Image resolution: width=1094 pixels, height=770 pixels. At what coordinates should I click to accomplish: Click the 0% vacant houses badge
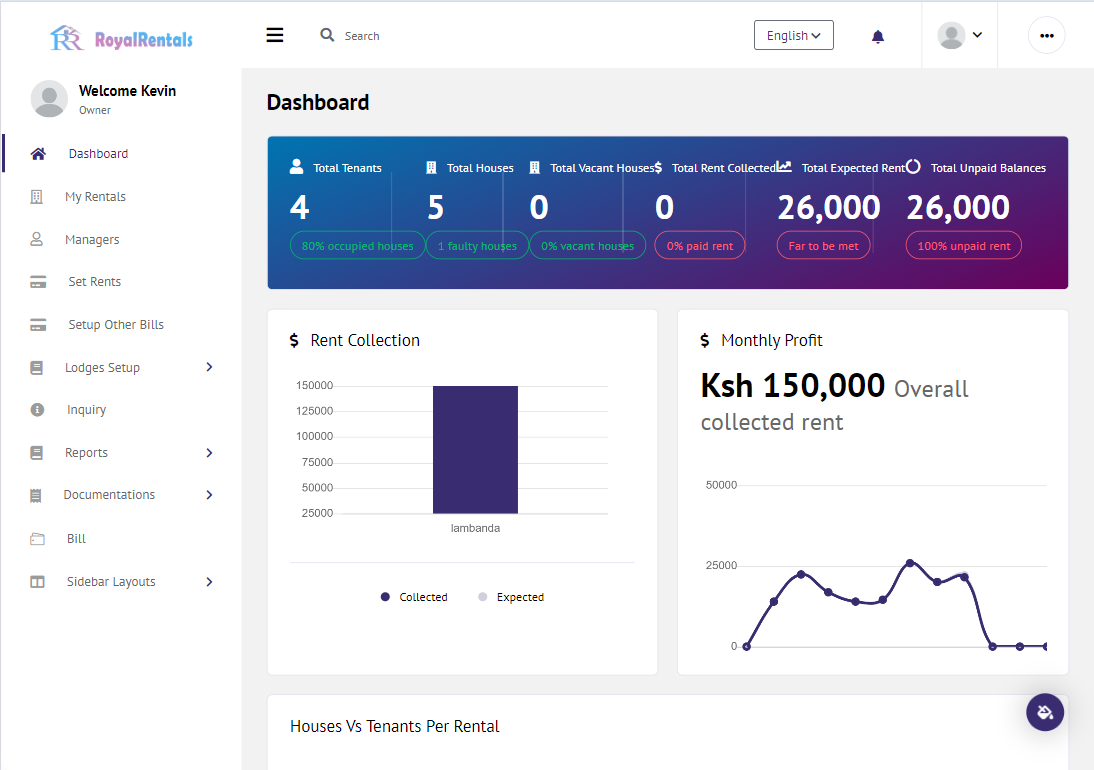(x=587, y=246)
